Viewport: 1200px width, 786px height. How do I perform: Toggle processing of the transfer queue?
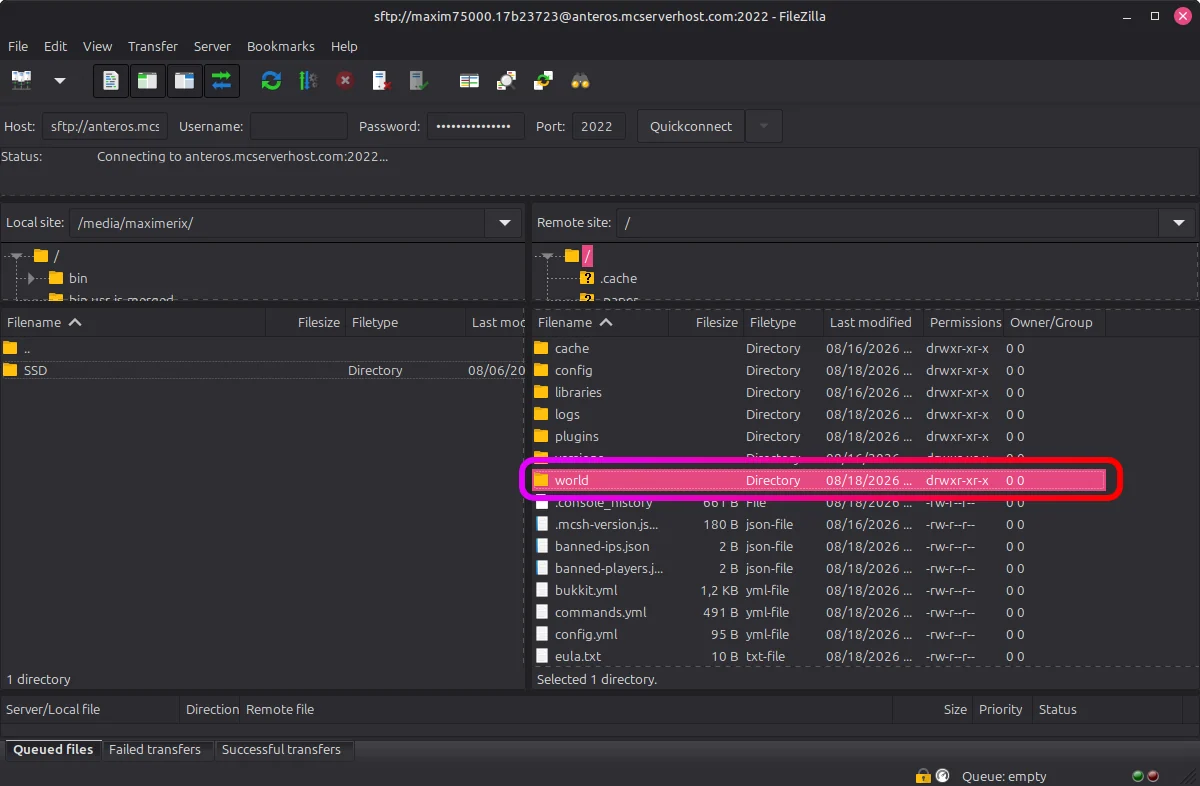click(308, 81)
